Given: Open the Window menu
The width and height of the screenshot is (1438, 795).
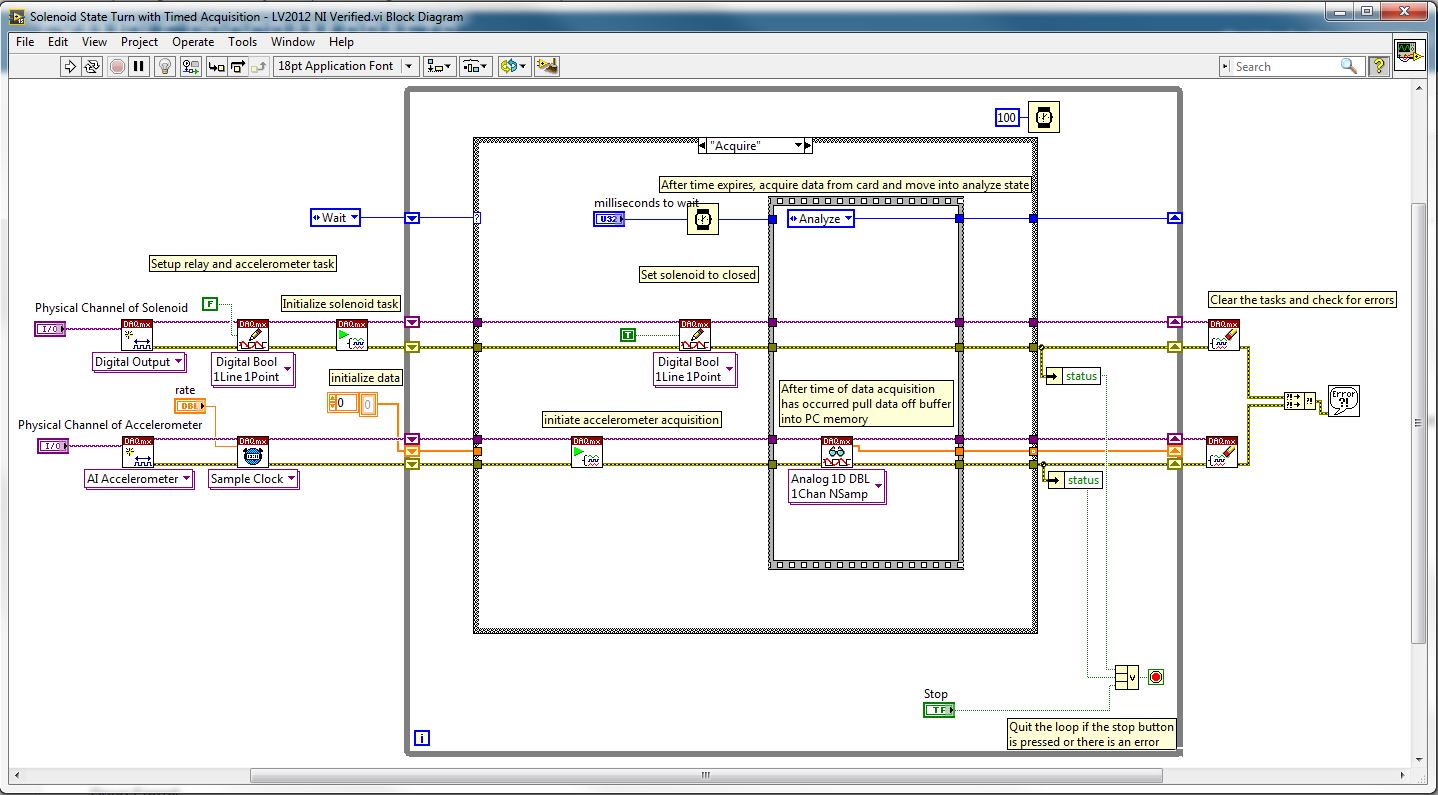Looking at the screenshot, I should (x=293, y=42).
